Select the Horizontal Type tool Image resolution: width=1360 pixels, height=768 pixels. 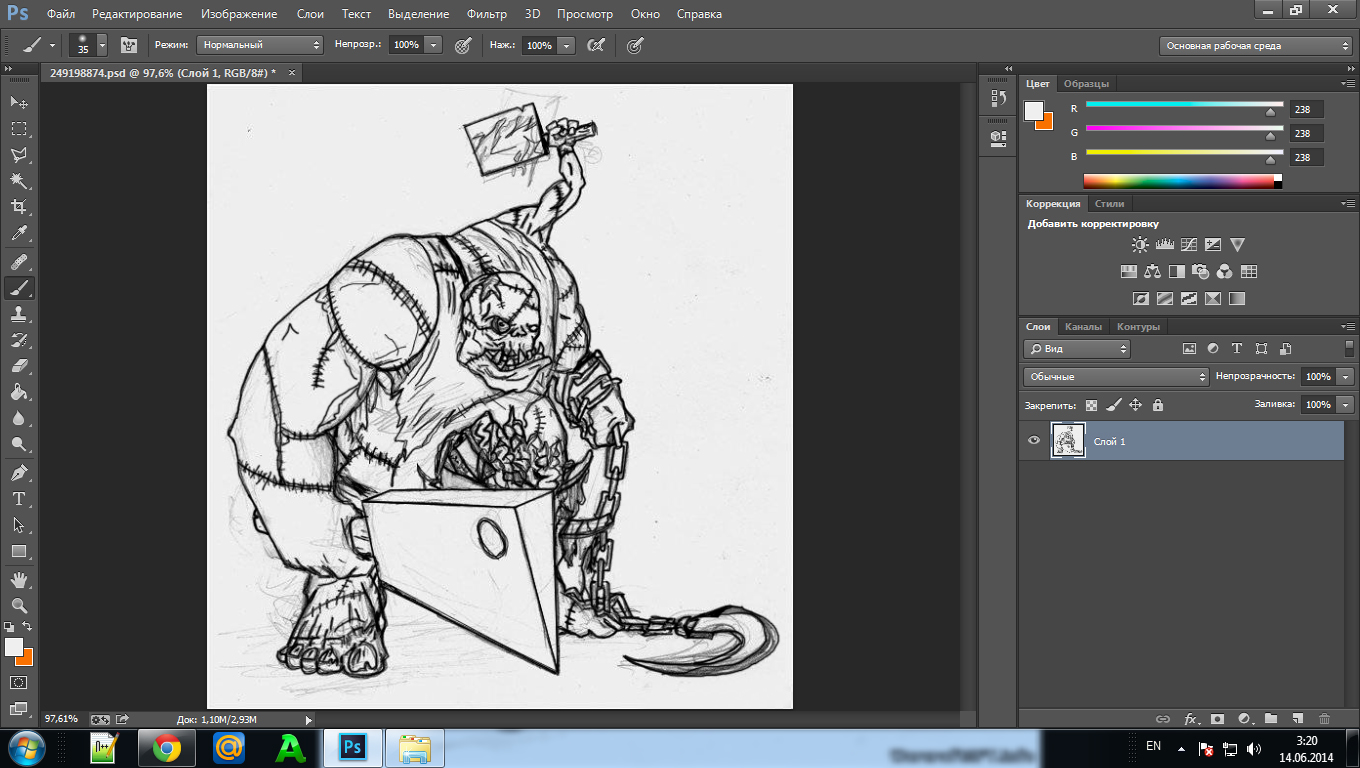[19, 499]
